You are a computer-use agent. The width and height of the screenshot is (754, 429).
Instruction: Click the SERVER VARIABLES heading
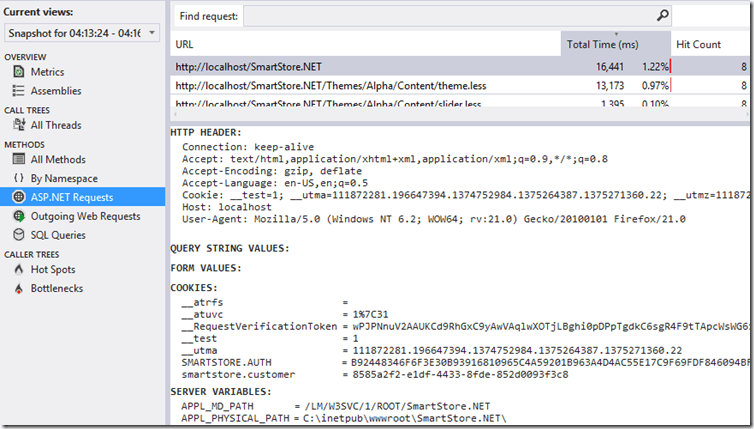coord(221,391)
